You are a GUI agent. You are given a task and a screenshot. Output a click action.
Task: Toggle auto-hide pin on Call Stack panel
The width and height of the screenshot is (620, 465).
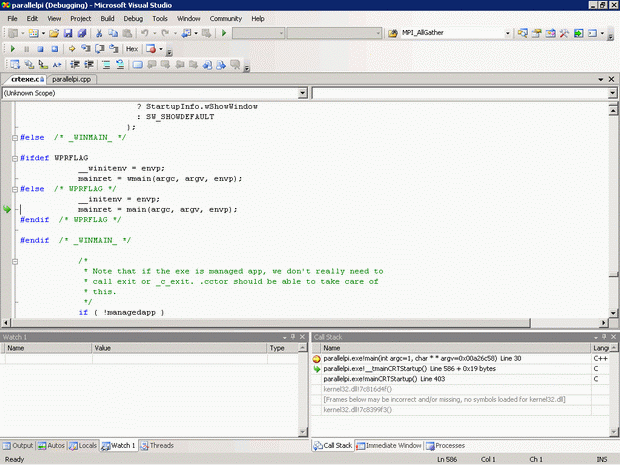[x=604, y=337]
